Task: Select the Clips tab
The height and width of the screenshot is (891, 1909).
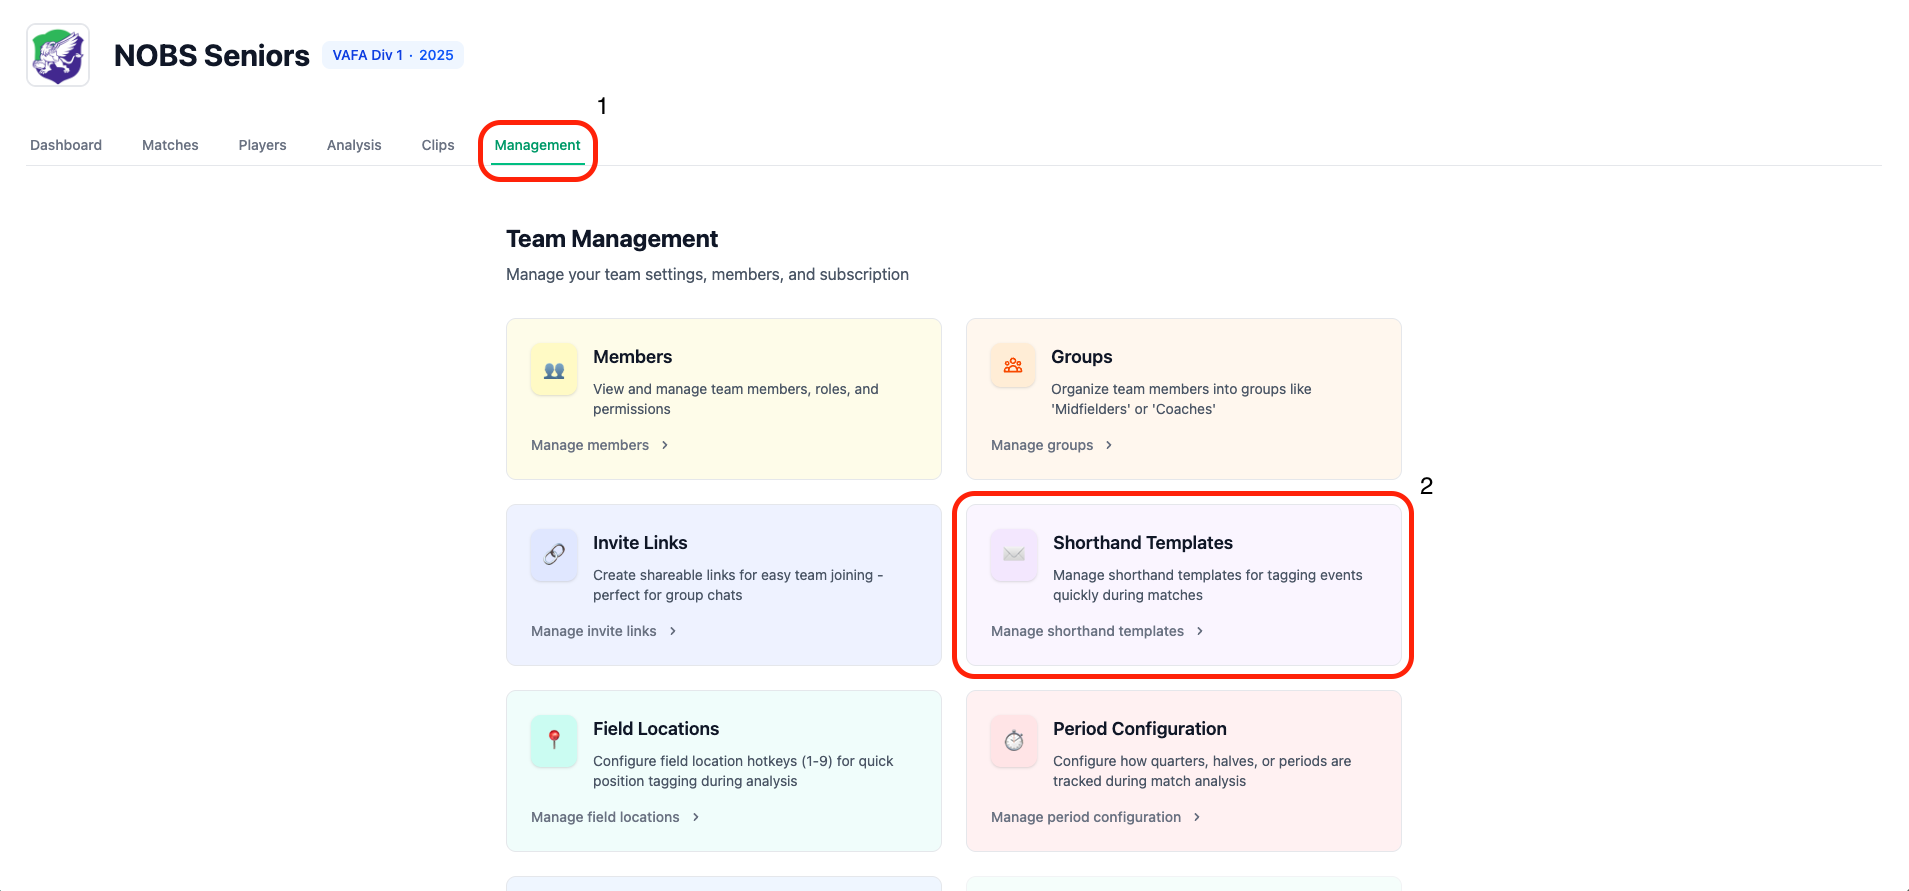Action: tap(438, 145)
